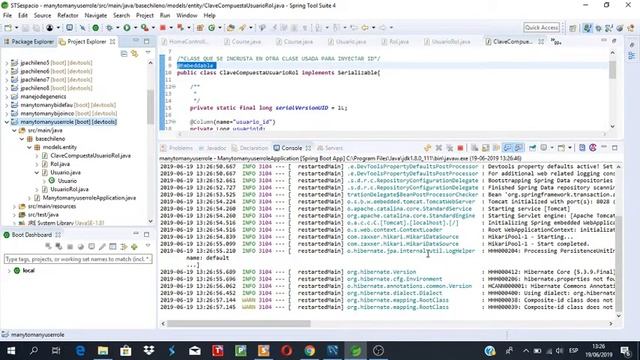Switch to the Javadoc tab
Viewport: 640px width, 360px height.
pos(212,148)
